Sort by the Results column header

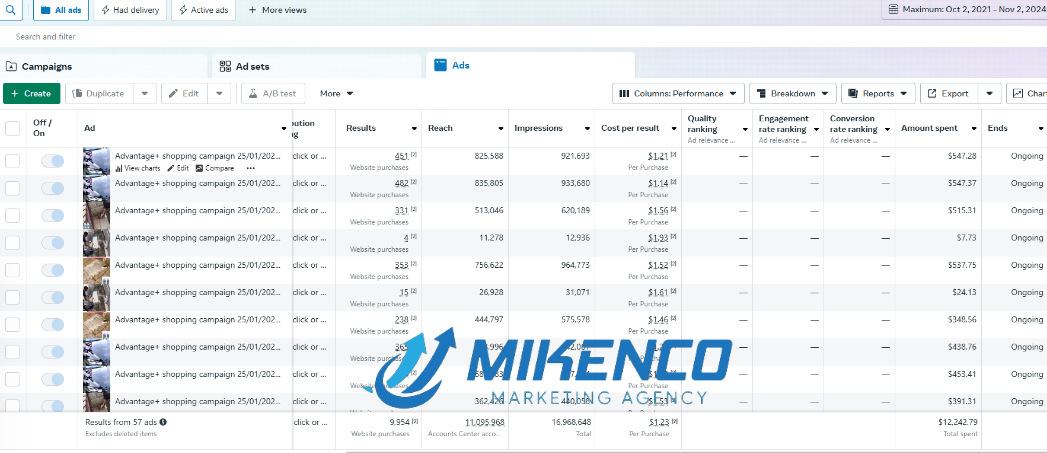[x=361, y=128]
